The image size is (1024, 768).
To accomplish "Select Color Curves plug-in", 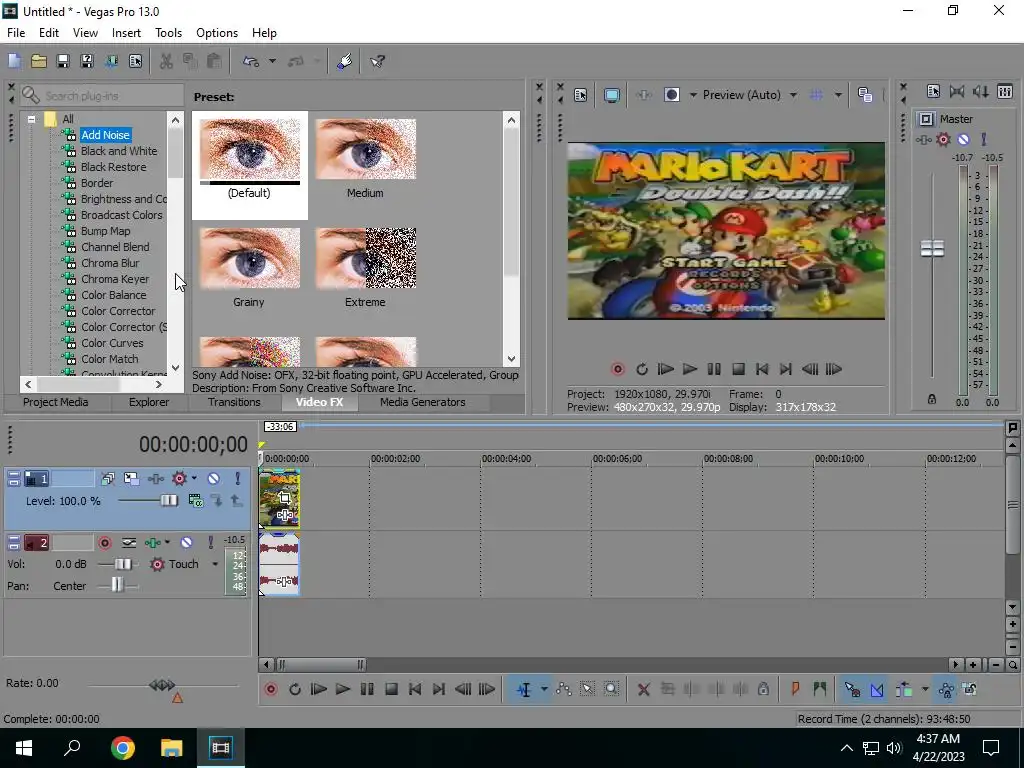I will [x=112, y=343].
